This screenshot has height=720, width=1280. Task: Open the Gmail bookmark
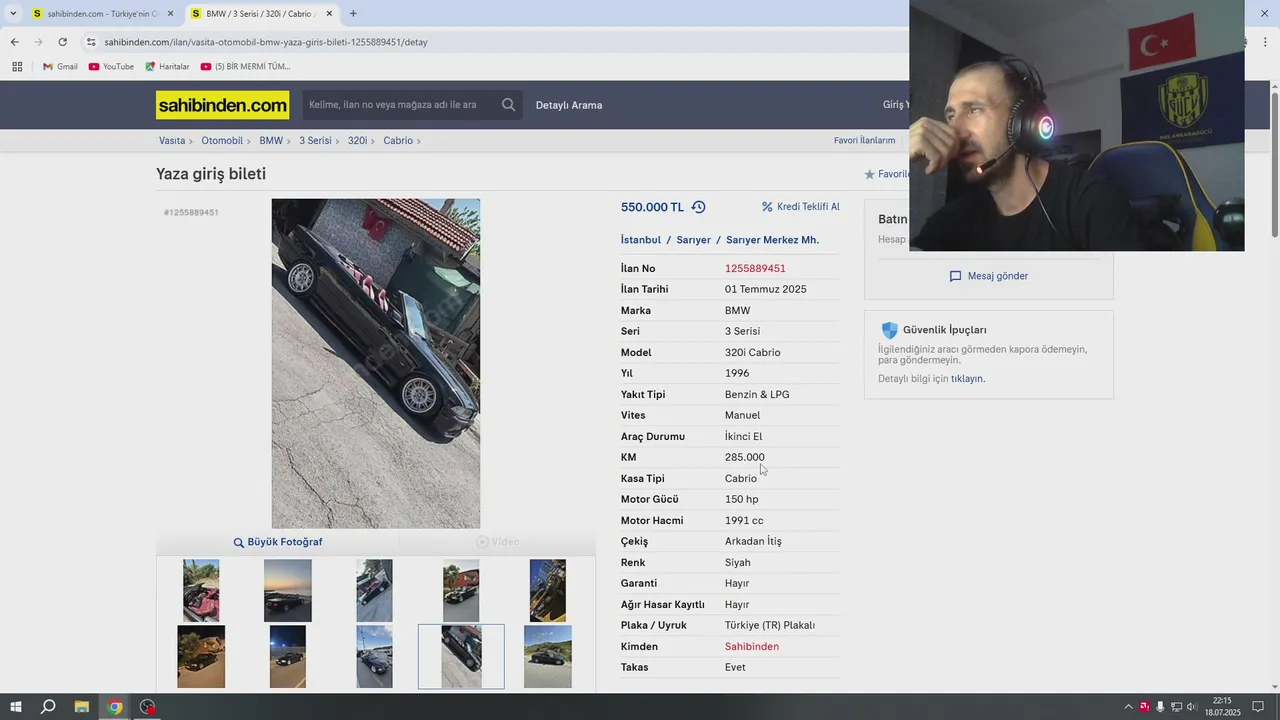60,67
